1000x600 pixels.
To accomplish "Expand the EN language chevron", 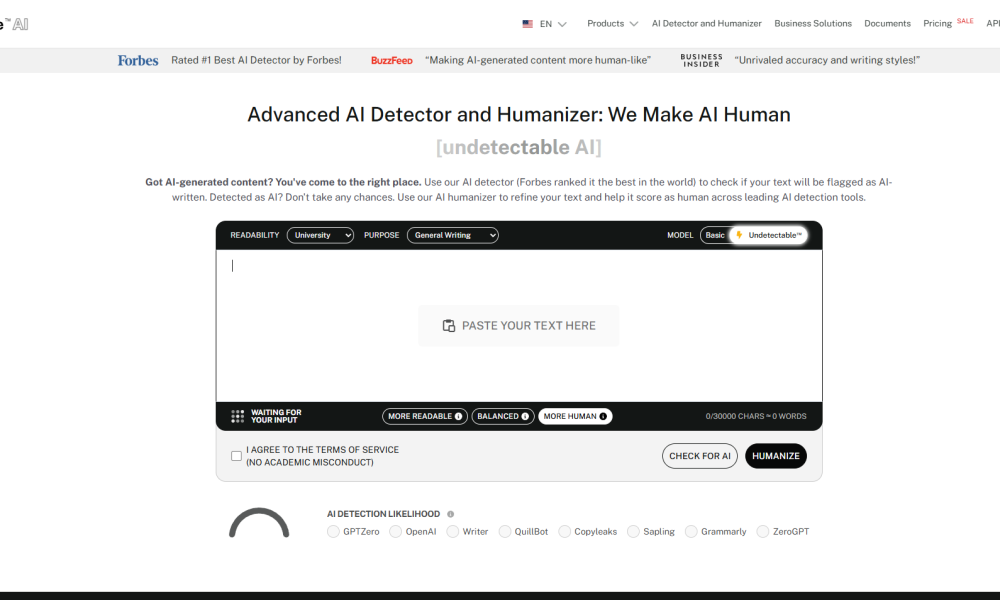I will [562, 24].
